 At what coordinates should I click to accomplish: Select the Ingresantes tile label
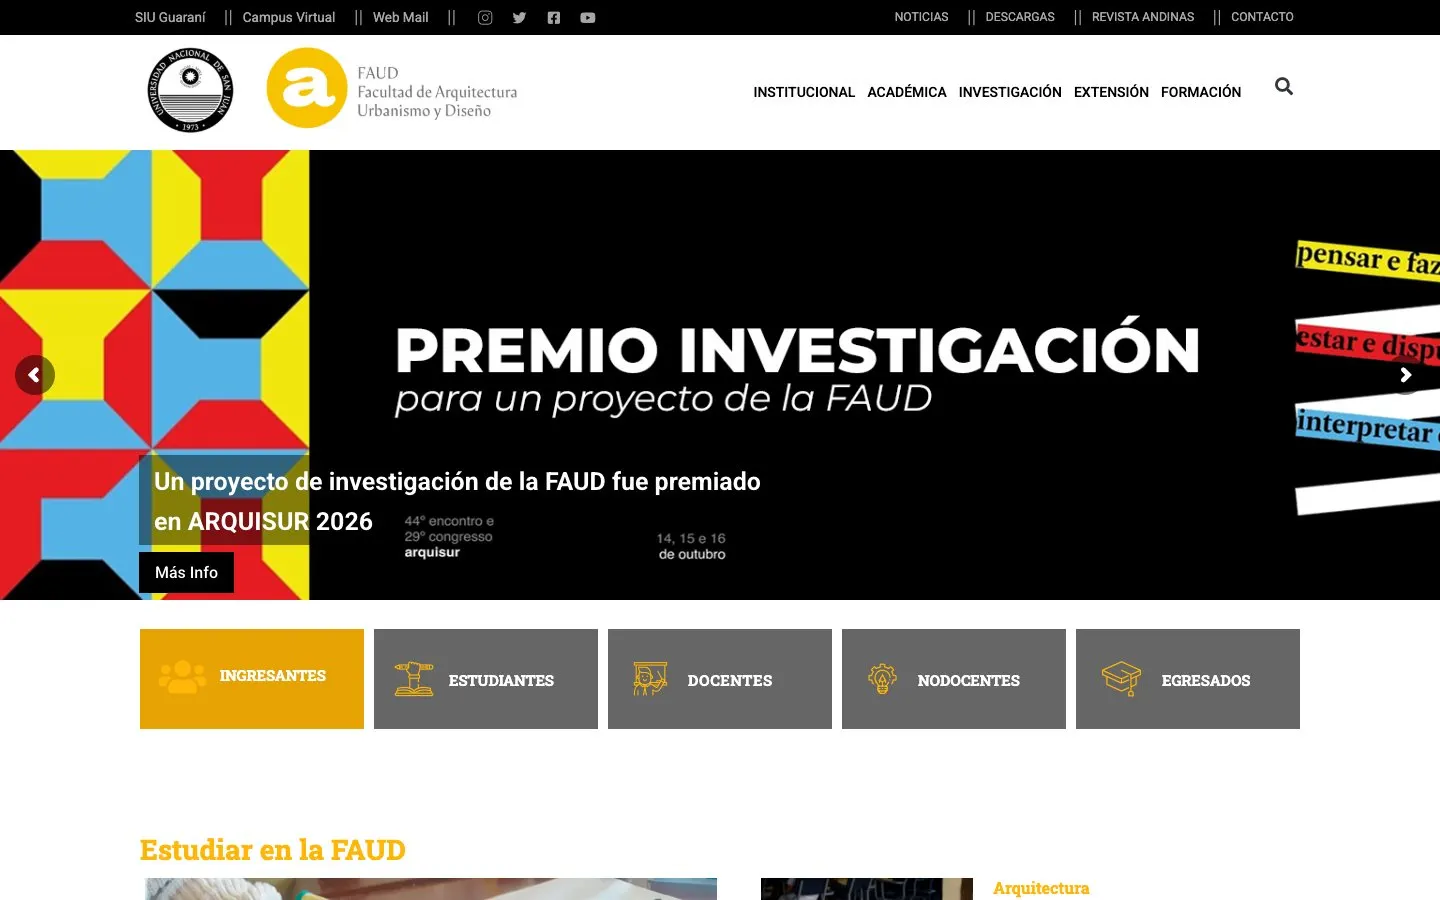tap(273, 676)
